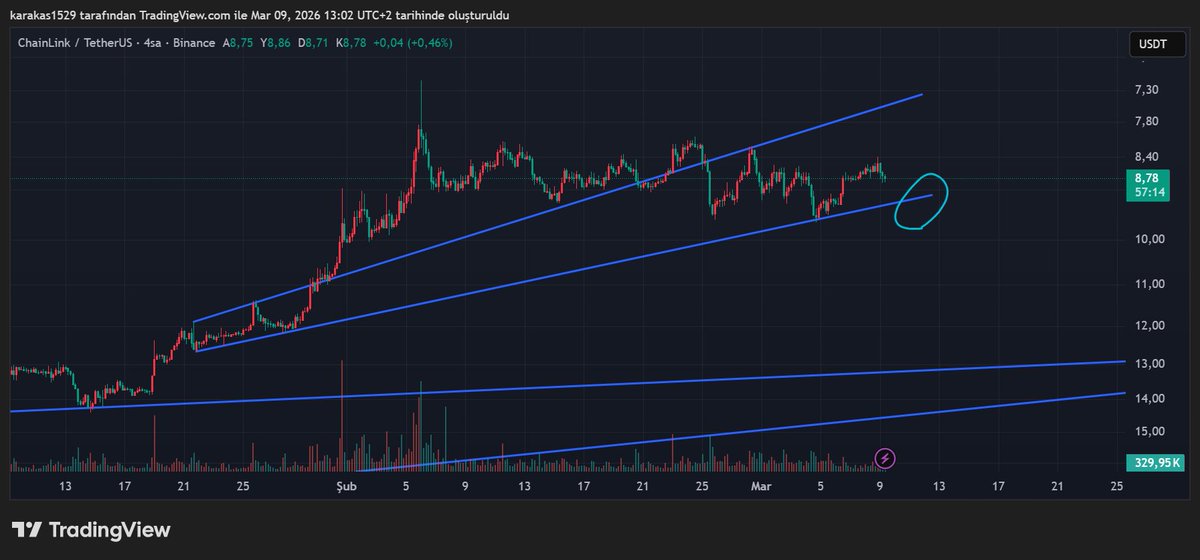Click the 15,00 price axis label

[1148, 431]
